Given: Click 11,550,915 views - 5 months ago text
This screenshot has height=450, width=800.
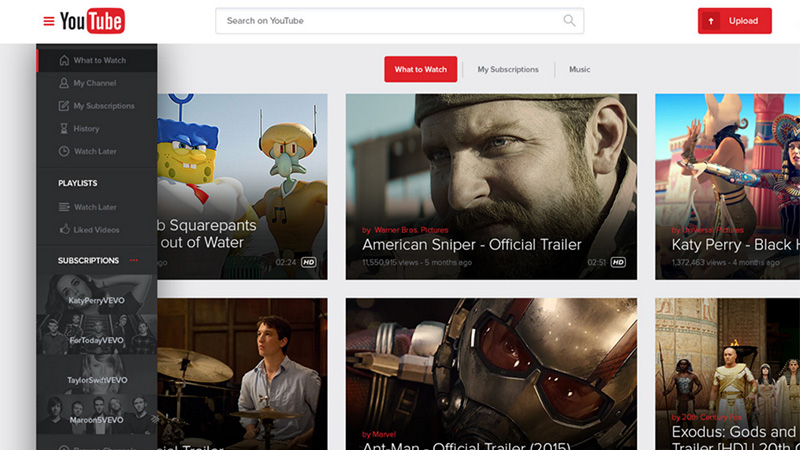Looking at the screenshot, I should [x=417, y=262].
